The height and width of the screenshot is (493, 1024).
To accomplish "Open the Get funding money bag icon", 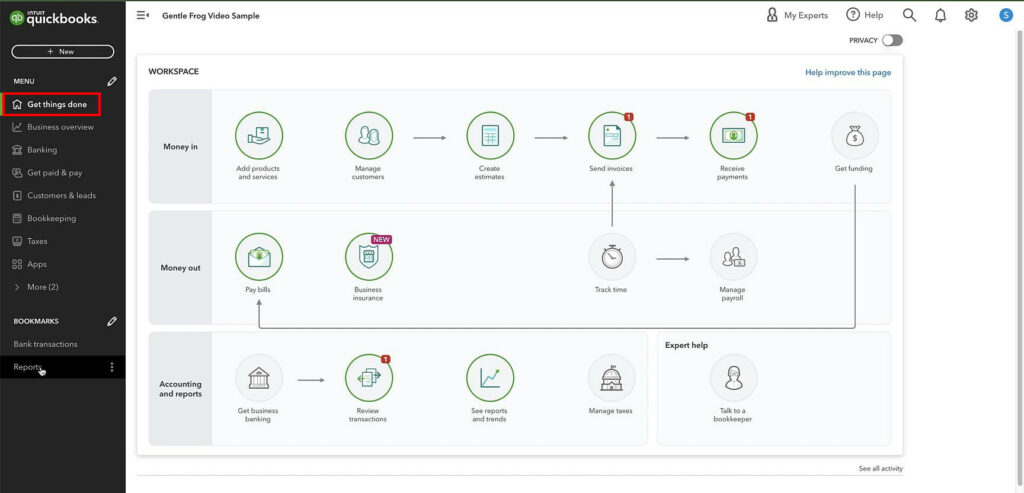I will 854,136.
